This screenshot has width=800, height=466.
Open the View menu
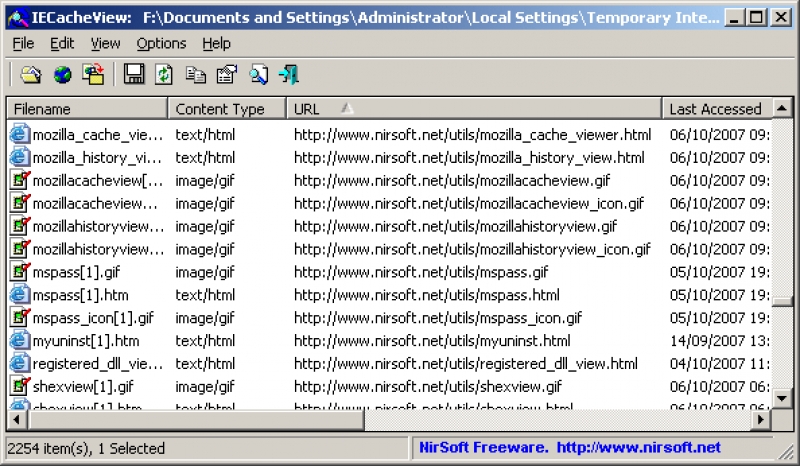(106, 43)
